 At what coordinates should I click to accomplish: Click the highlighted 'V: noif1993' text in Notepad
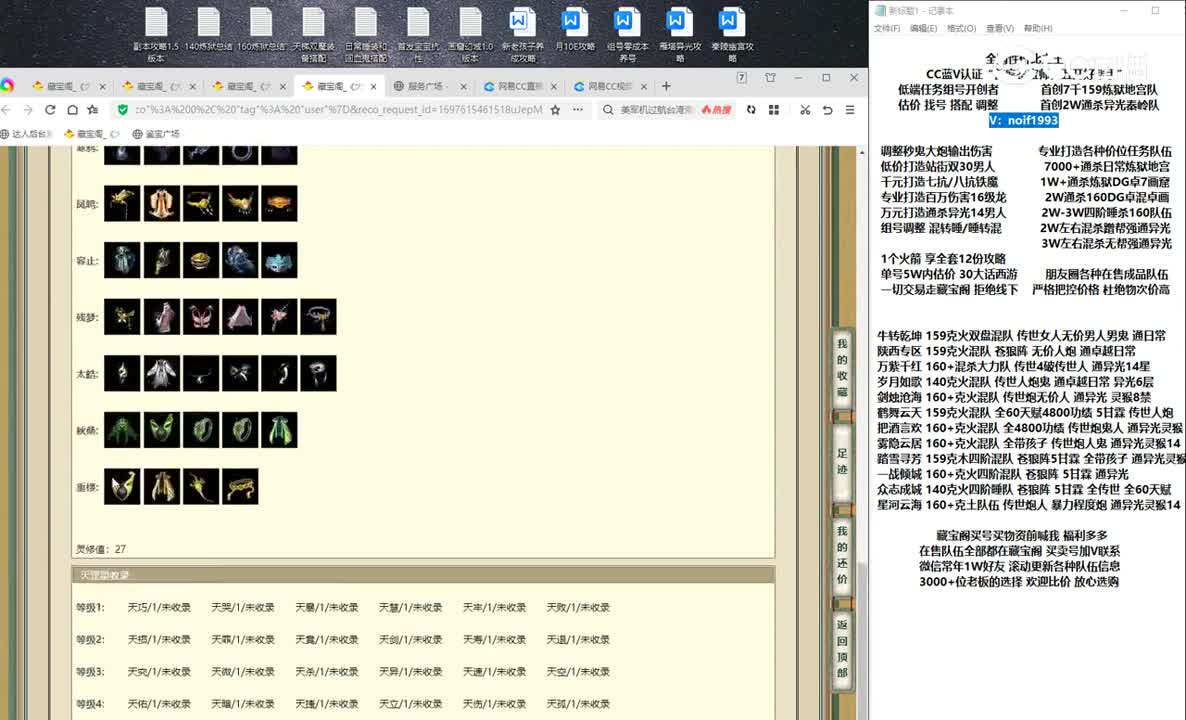tap(1023, 120)
